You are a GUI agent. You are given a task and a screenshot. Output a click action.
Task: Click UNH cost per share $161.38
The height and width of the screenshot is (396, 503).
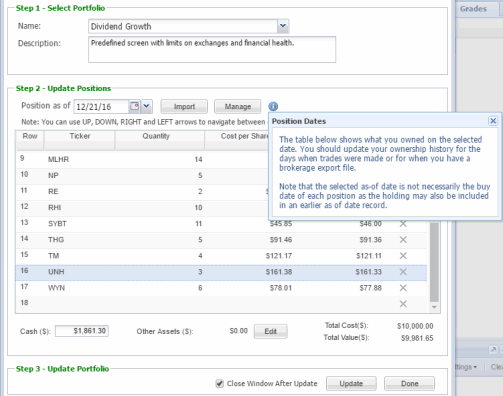coord(279,272)
